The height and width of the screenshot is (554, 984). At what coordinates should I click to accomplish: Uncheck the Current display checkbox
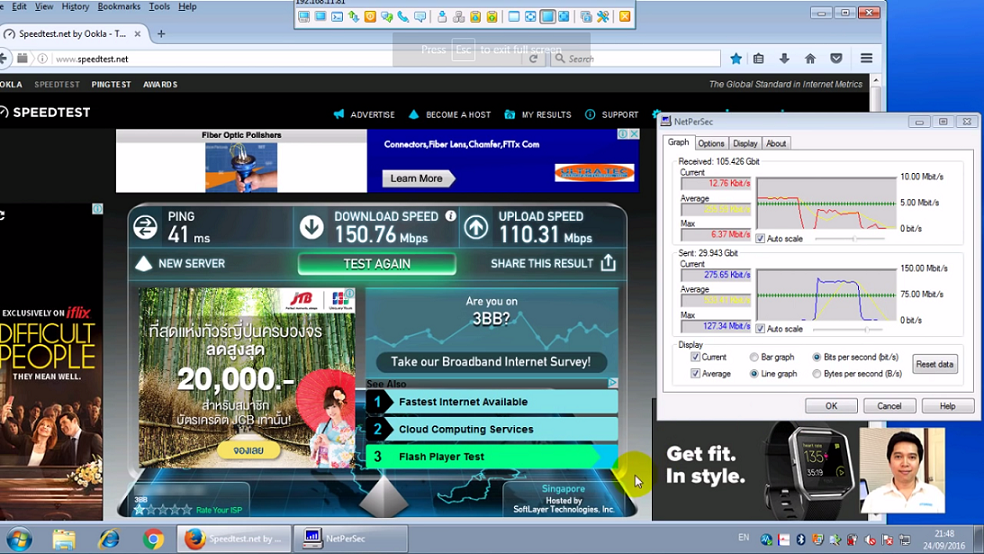click(x=695, y=357)
